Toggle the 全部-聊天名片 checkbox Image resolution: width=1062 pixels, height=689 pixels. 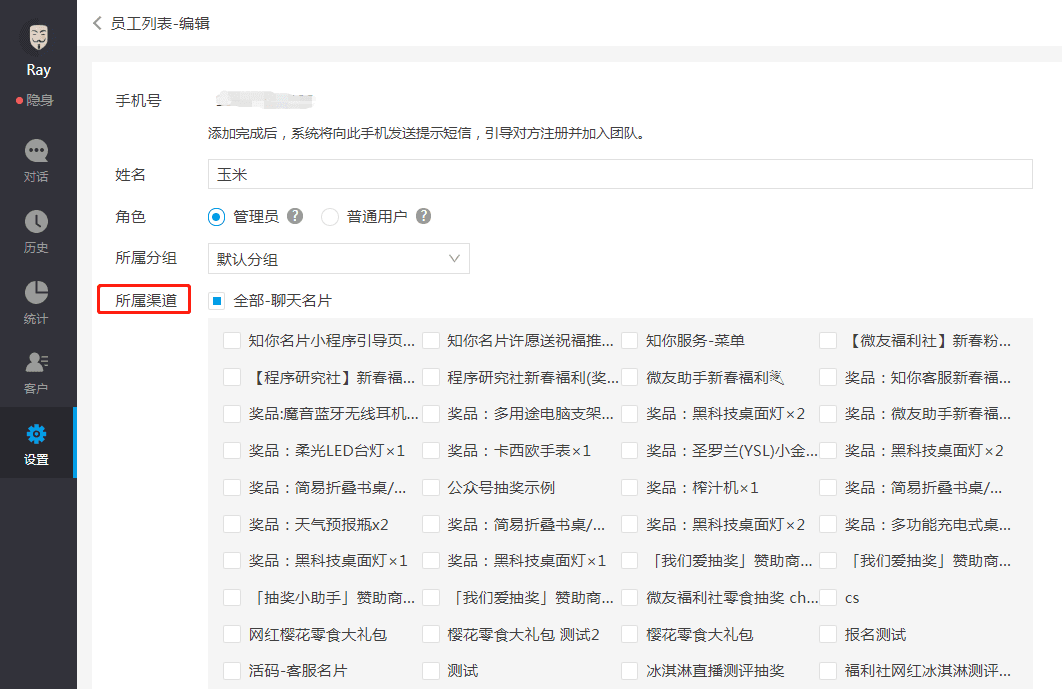[217, 301]
